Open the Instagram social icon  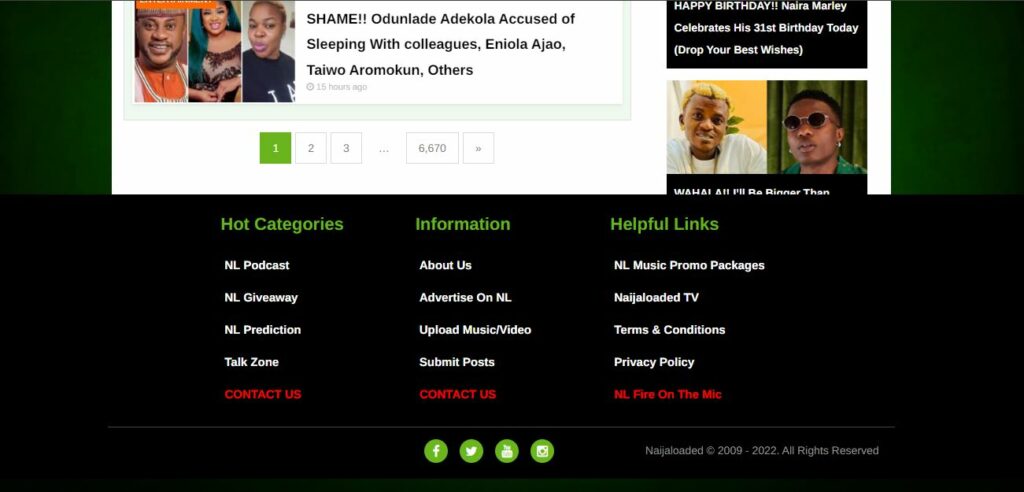coord(542,451)
